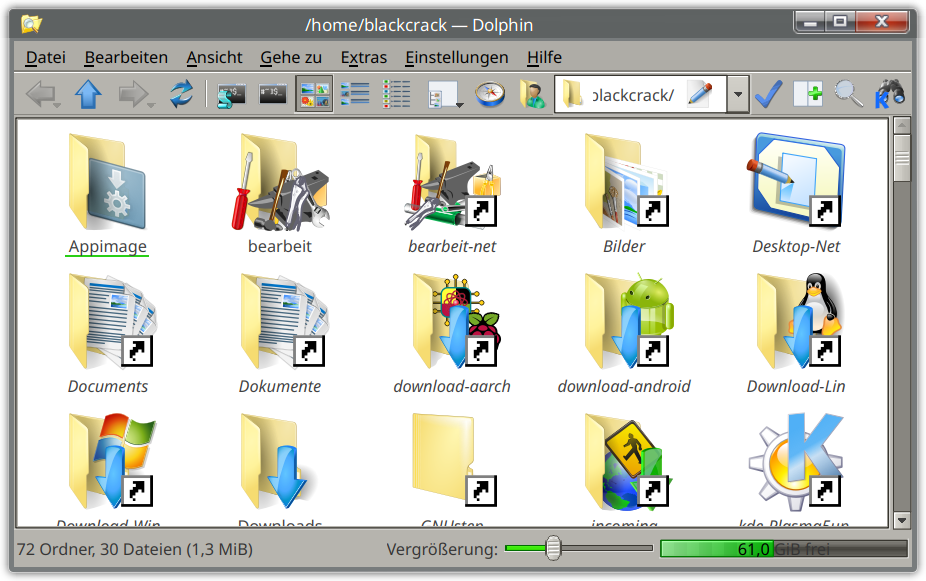This screenshot has height=581, width=926.
Task: Click the Appimage file name label
Action: (x=107, y=246)
